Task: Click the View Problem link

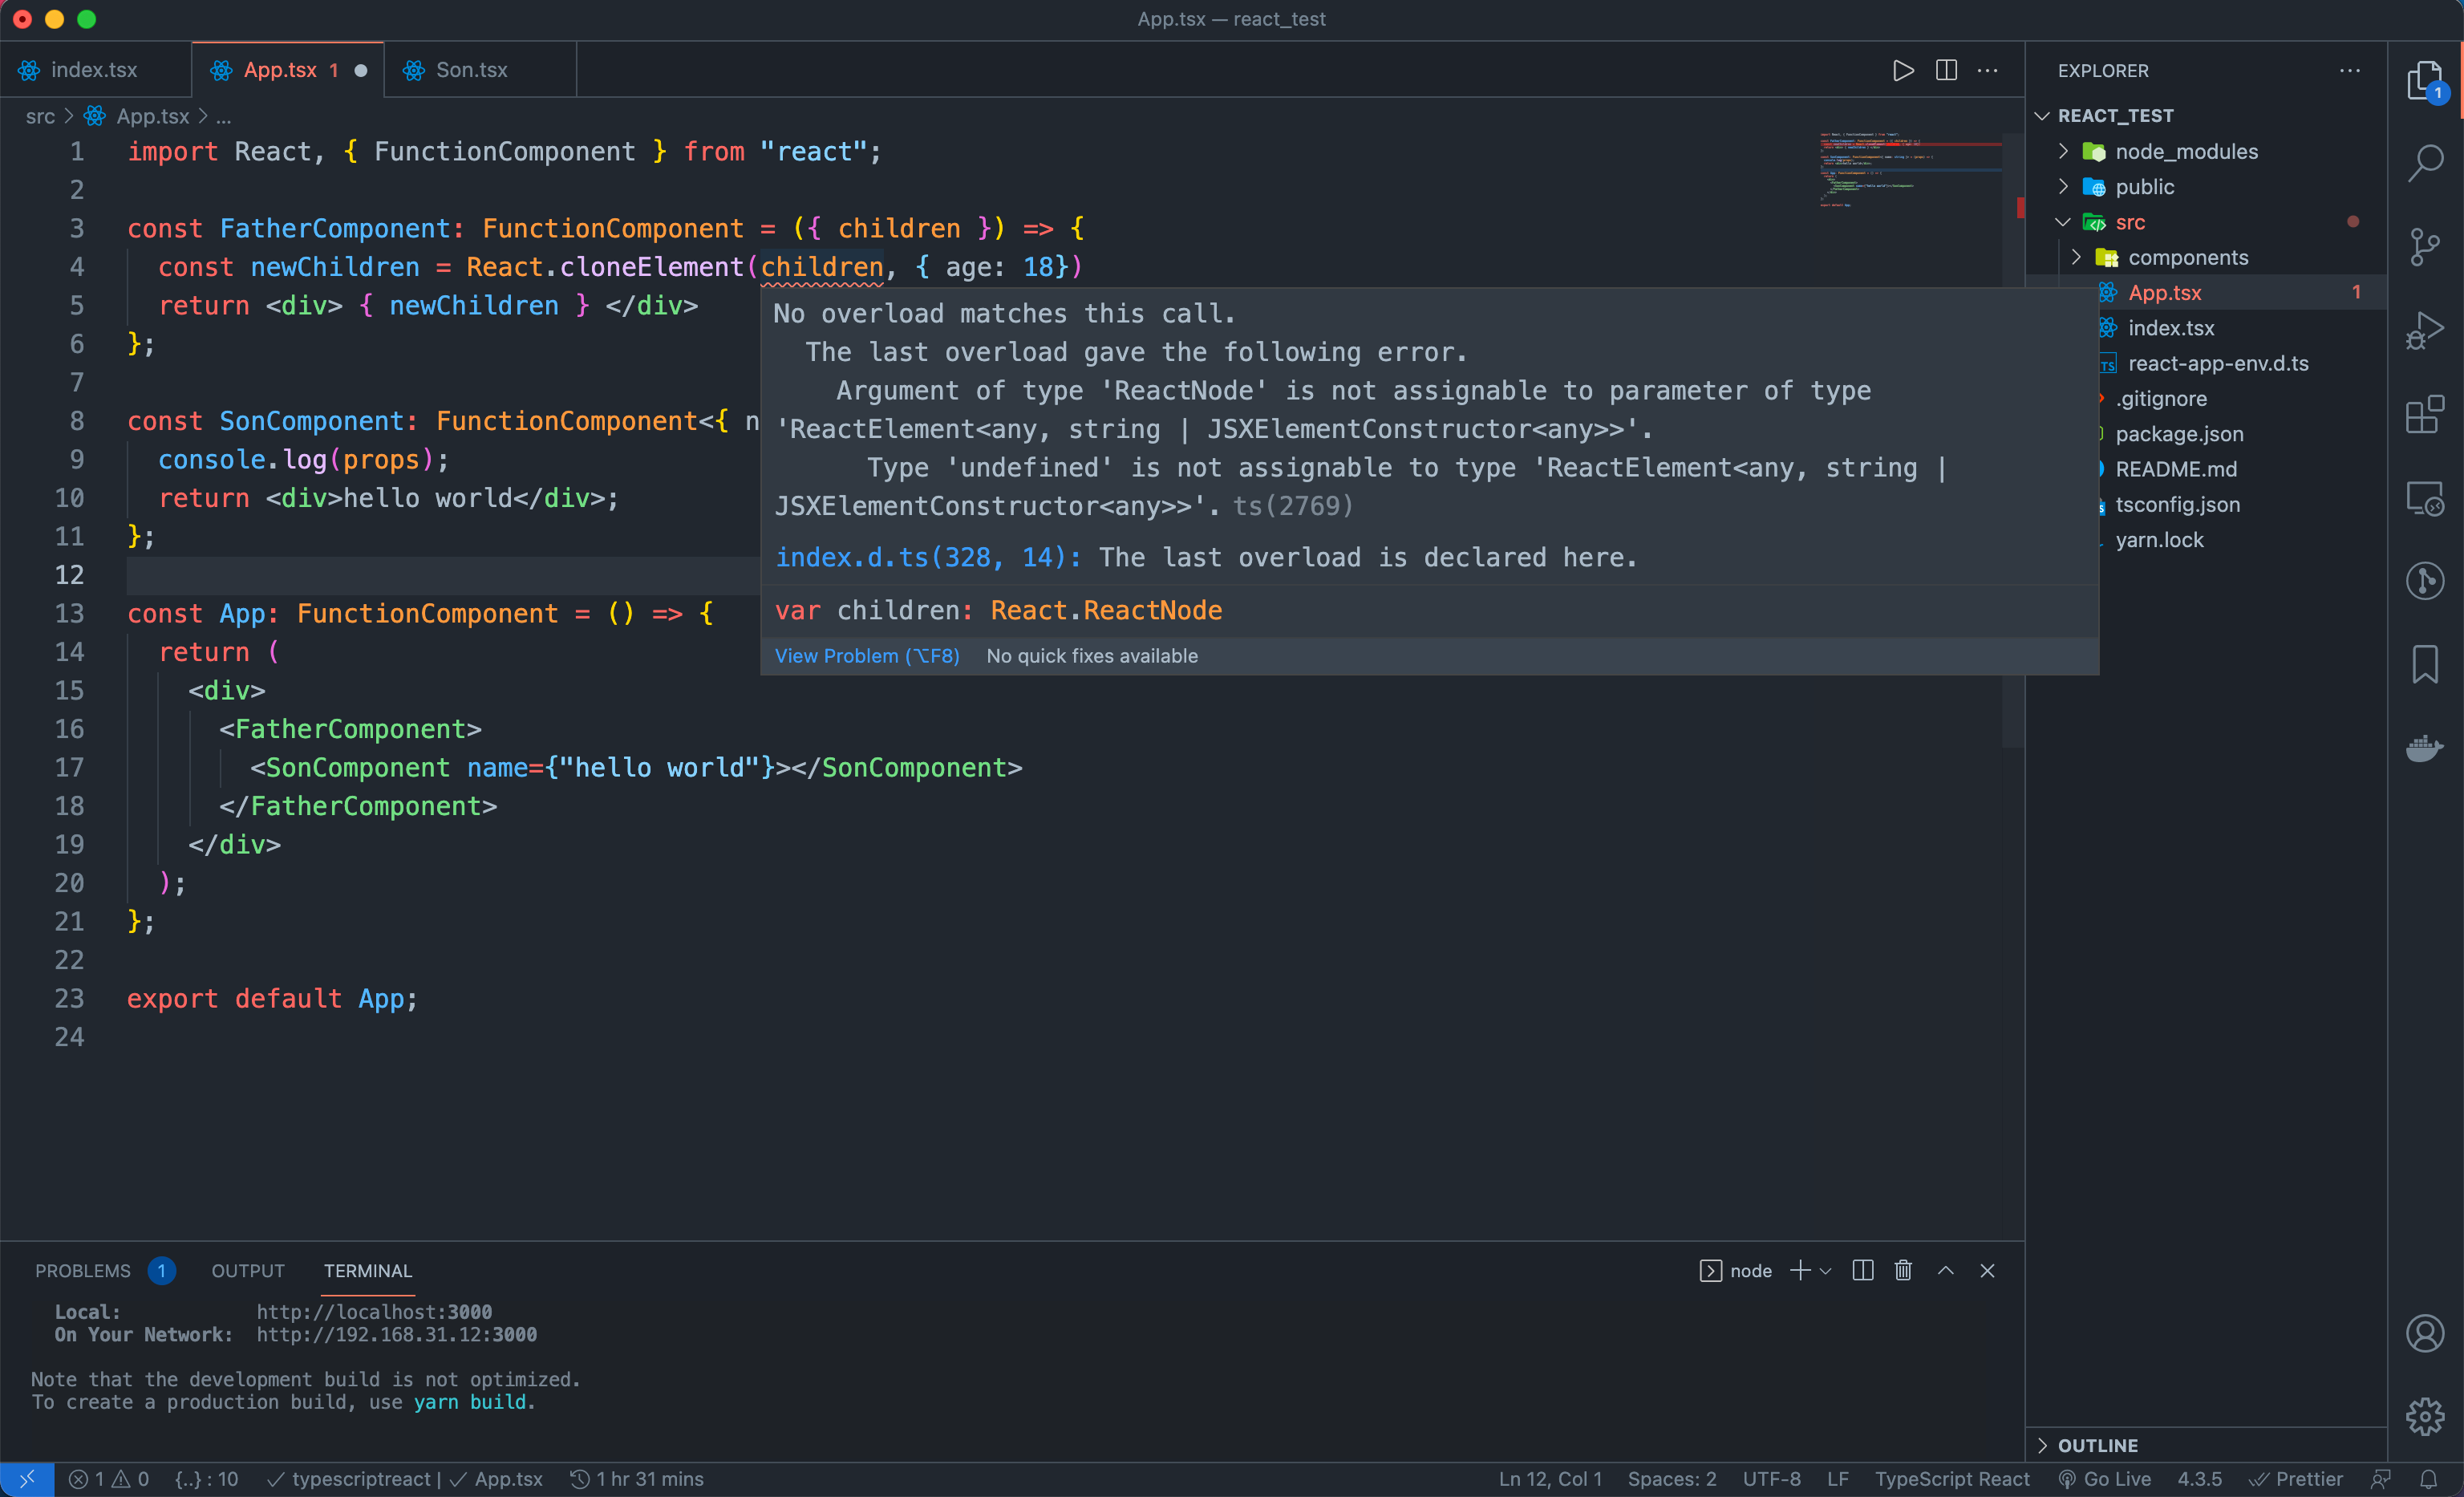Action: (866, 656)
